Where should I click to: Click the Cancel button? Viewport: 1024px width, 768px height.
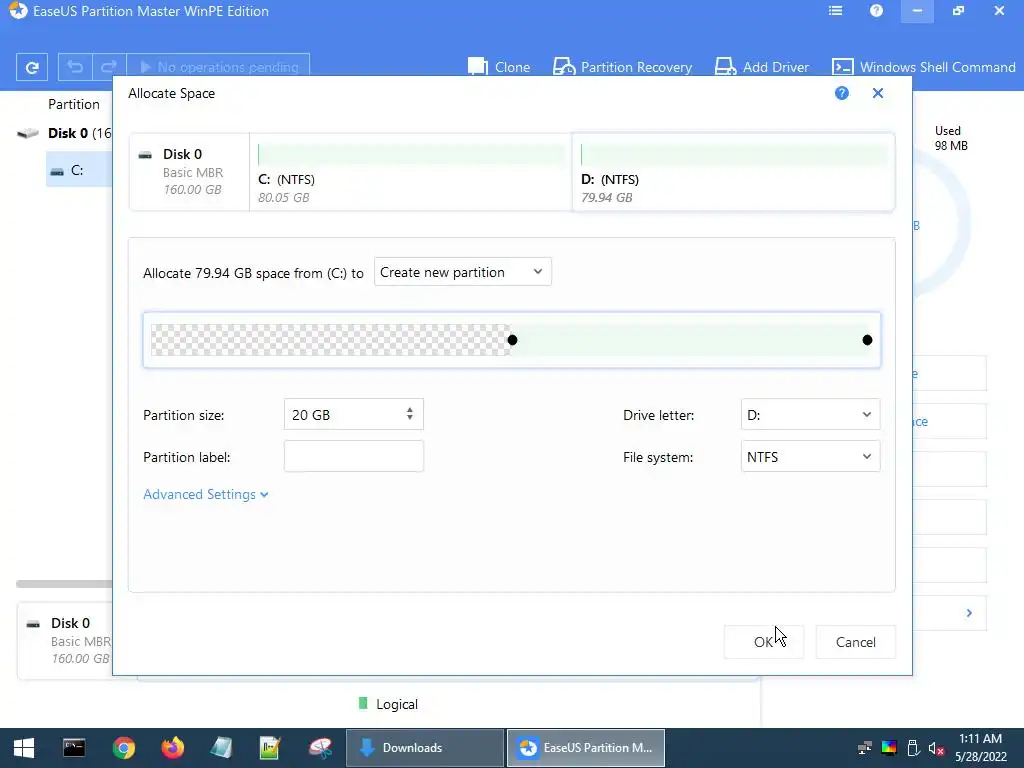pos(856,642)
